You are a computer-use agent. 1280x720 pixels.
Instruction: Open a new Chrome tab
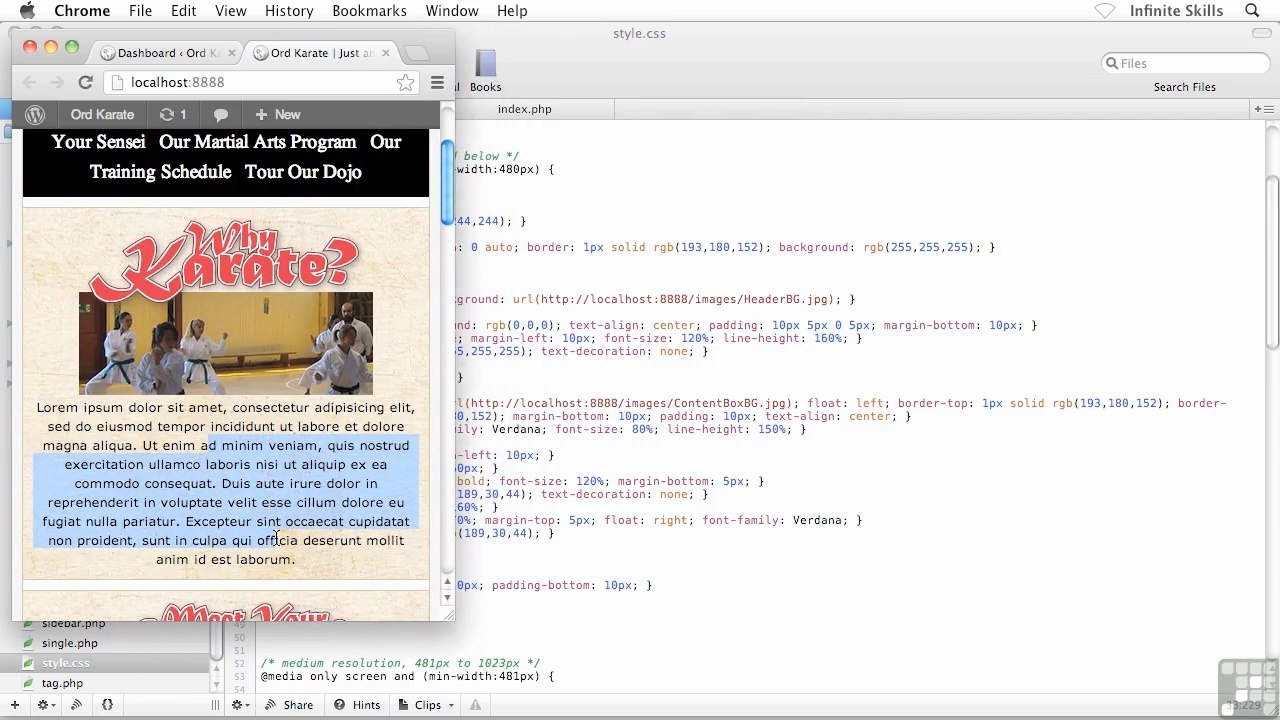(x=418, y=53)
